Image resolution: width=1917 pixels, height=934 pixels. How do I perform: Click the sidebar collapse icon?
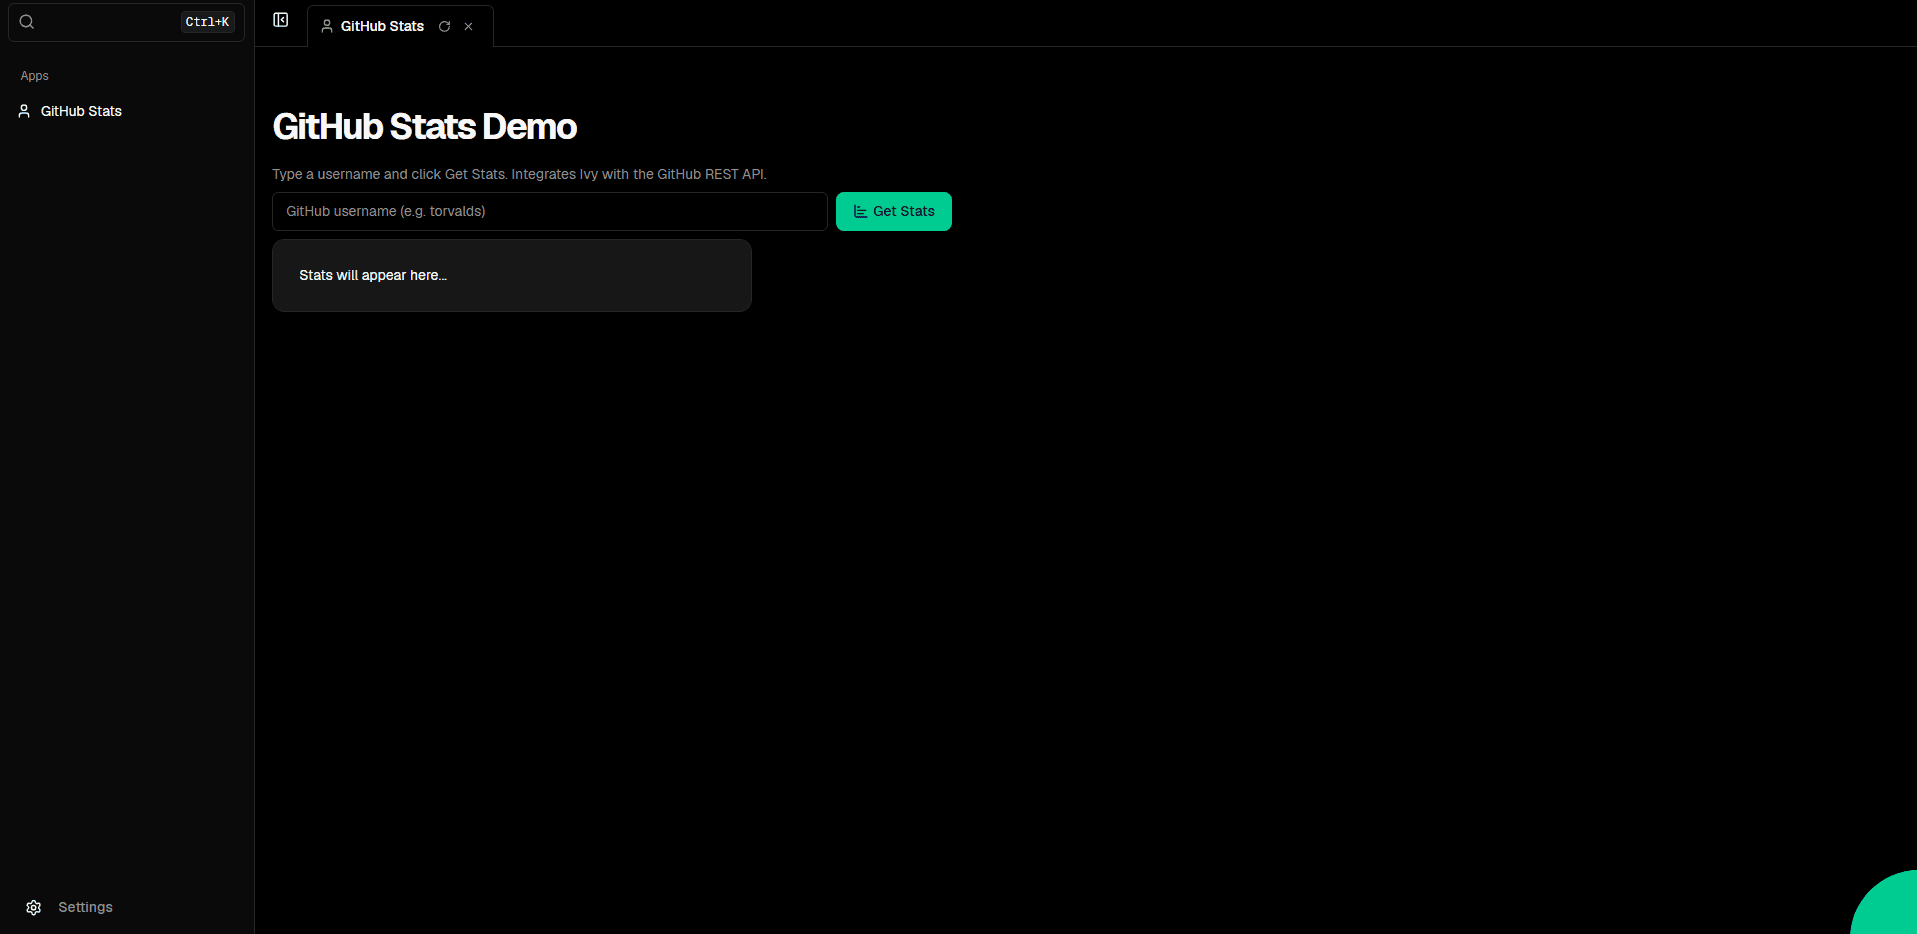pos(280,19)
